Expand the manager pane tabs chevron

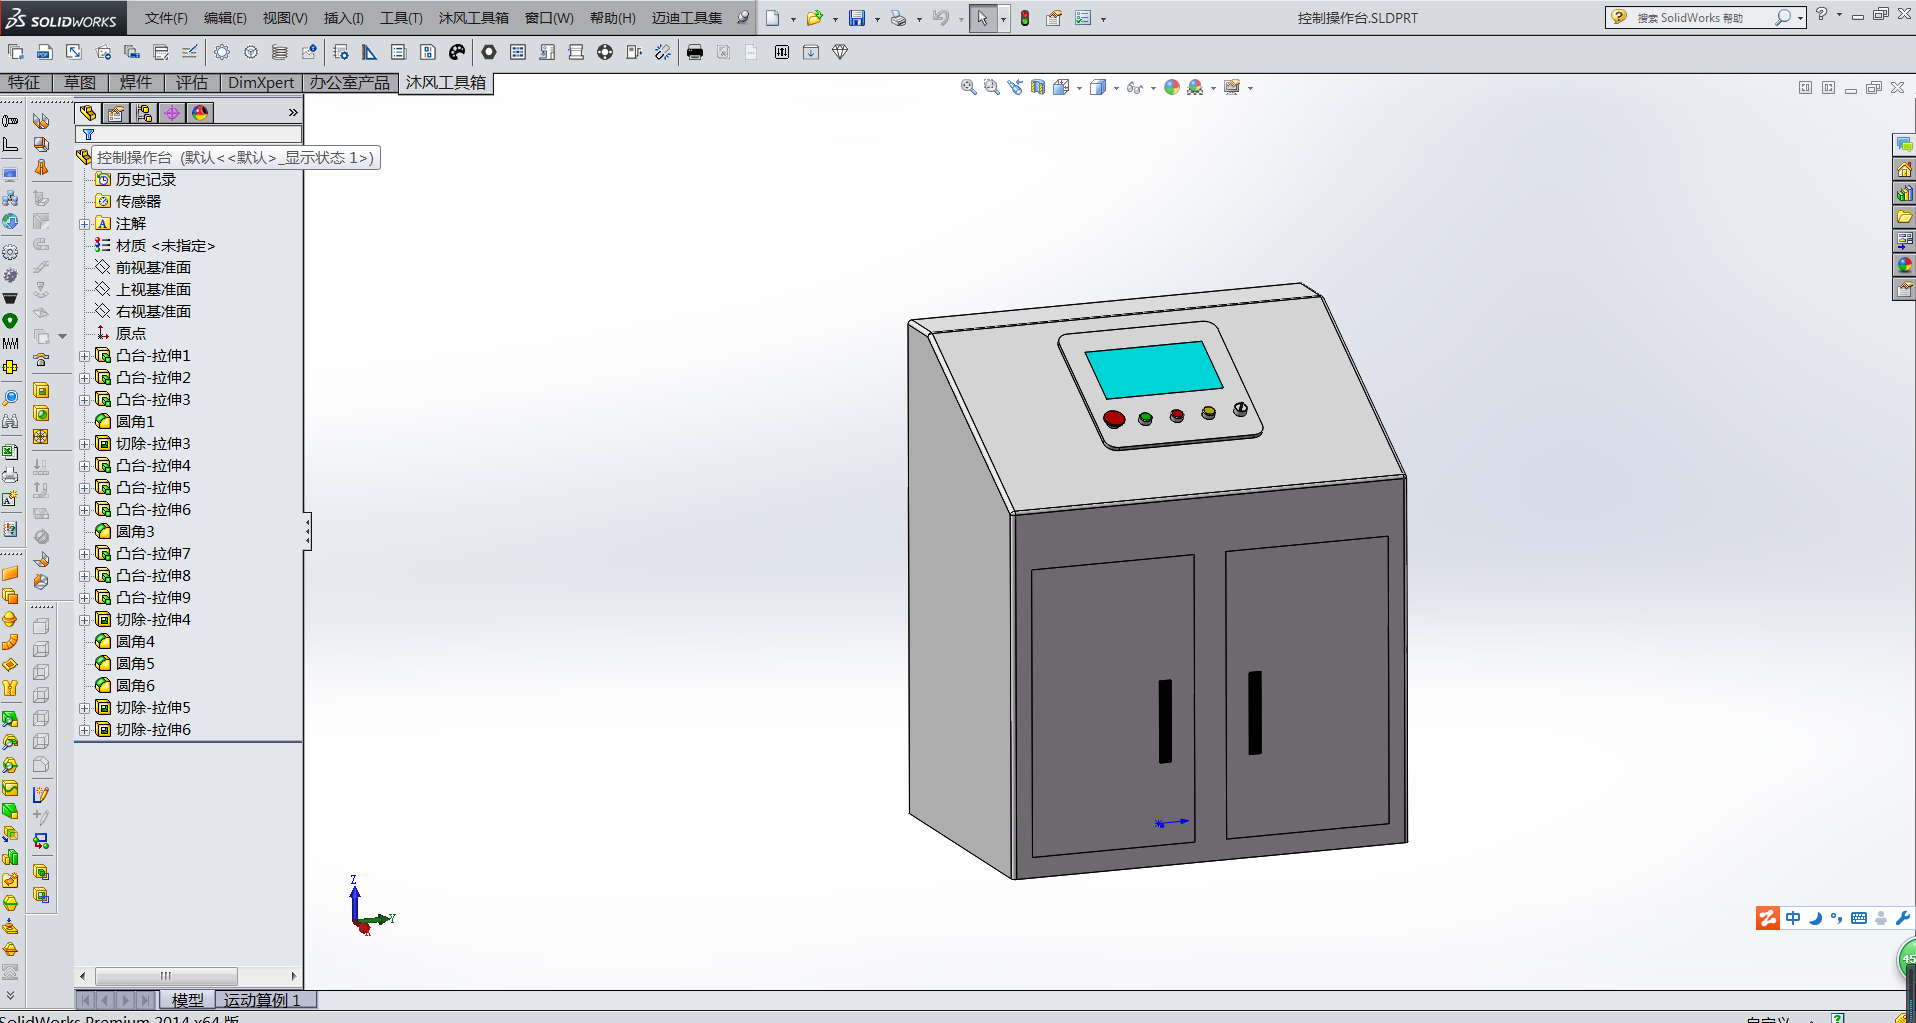coord(293,113)
